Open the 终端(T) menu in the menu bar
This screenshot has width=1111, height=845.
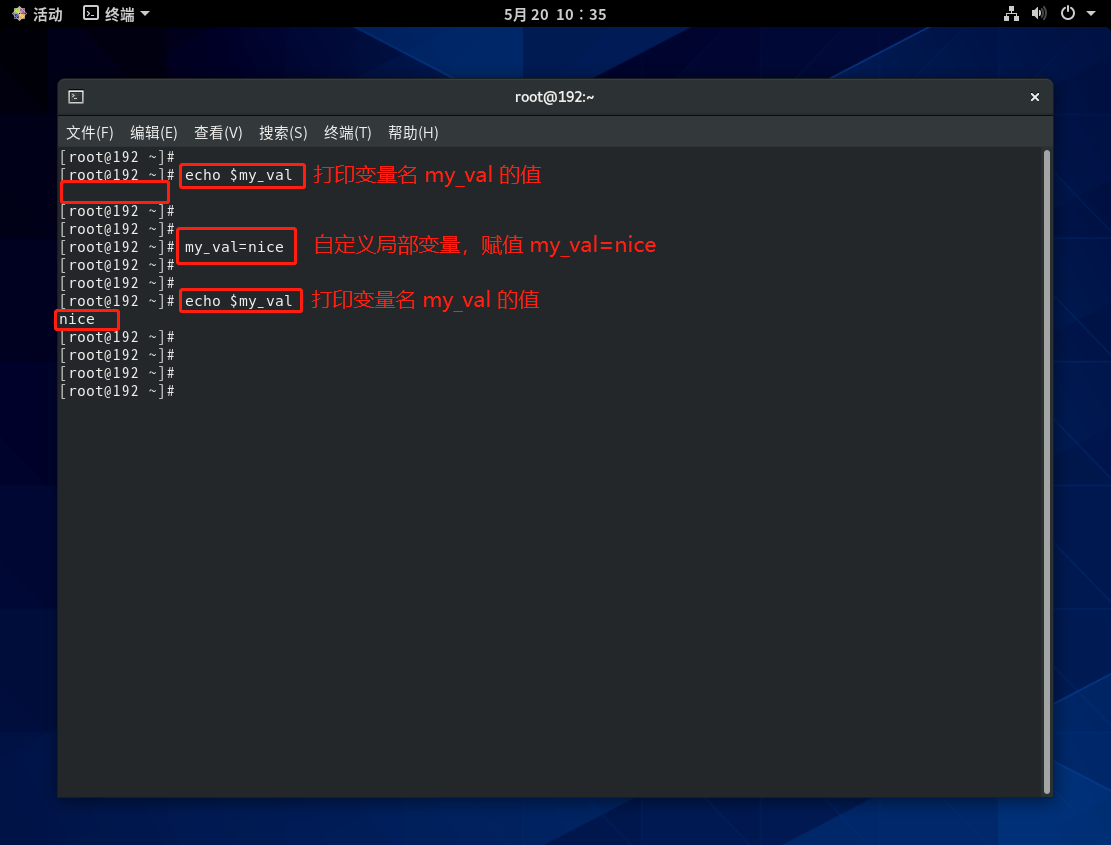tap(348, 133)
